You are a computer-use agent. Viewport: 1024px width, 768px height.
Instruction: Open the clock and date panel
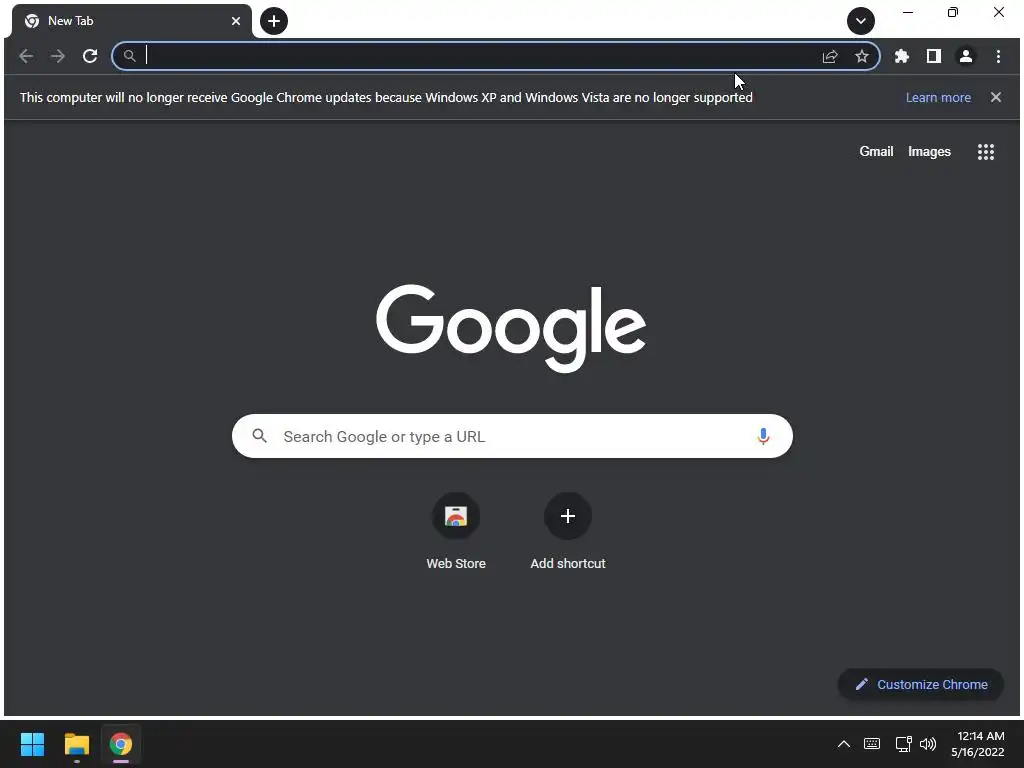(978, 744)
